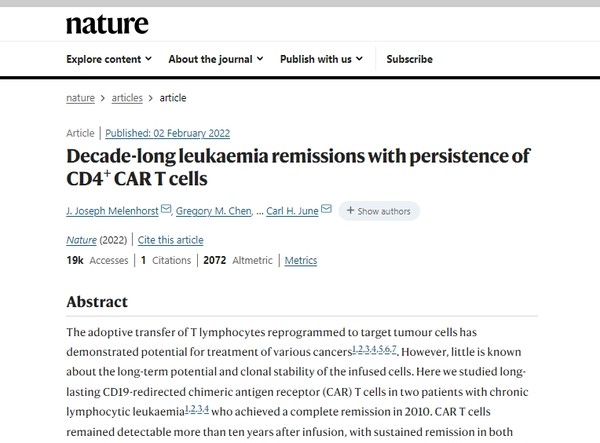600x443 pixels.
Task: Click Published: 02 February 2022 link
Action: click(168, 133)
